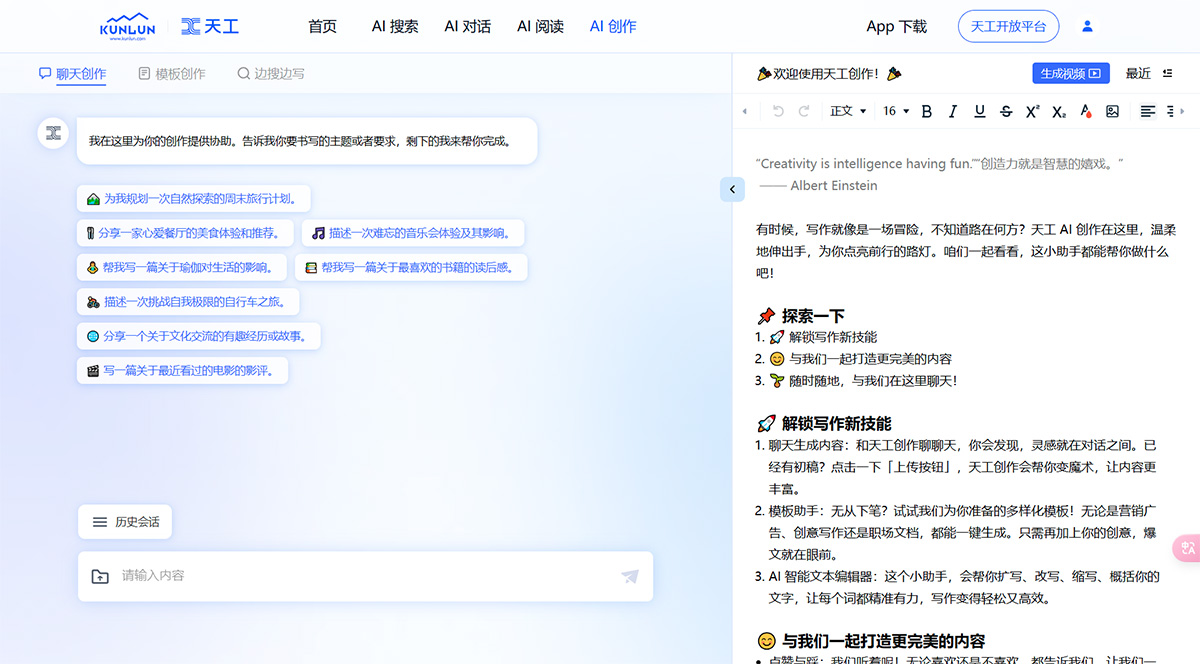Click the Redo icon in the editor toolbar
The height and width of the screenshot is (664, 1200).
click(804, 111)
